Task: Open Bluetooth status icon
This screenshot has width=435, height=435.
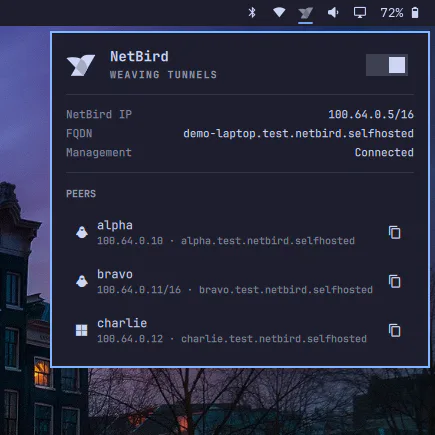Action: (252, 13)
